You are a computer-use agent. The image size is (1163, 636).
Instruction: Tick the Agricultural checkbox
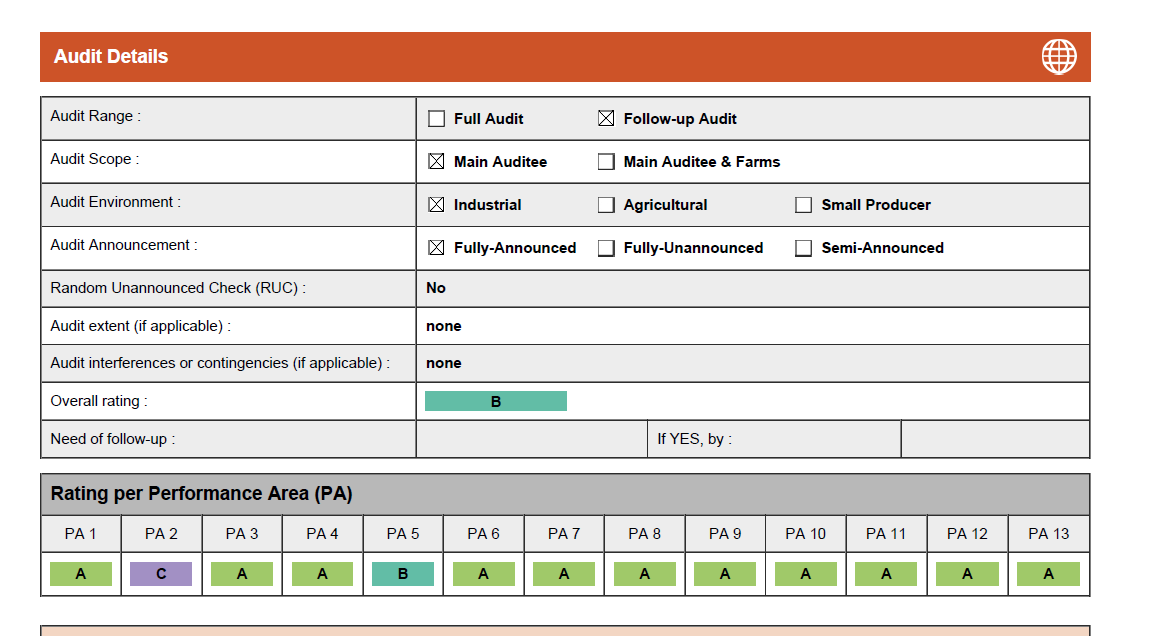pyautogui.click(x=606, y=205)
